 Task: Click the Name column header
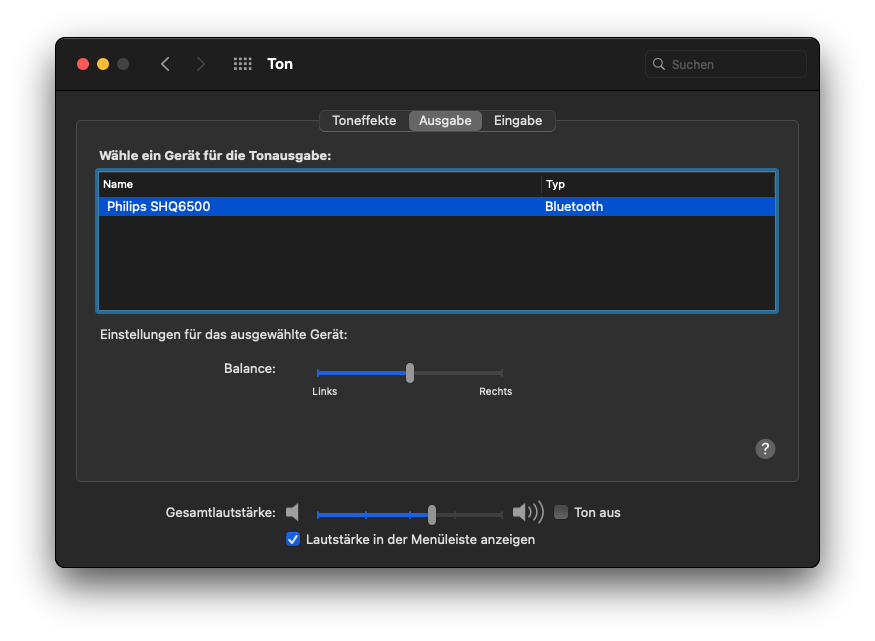pyautogui.click(x=320, y=184)
